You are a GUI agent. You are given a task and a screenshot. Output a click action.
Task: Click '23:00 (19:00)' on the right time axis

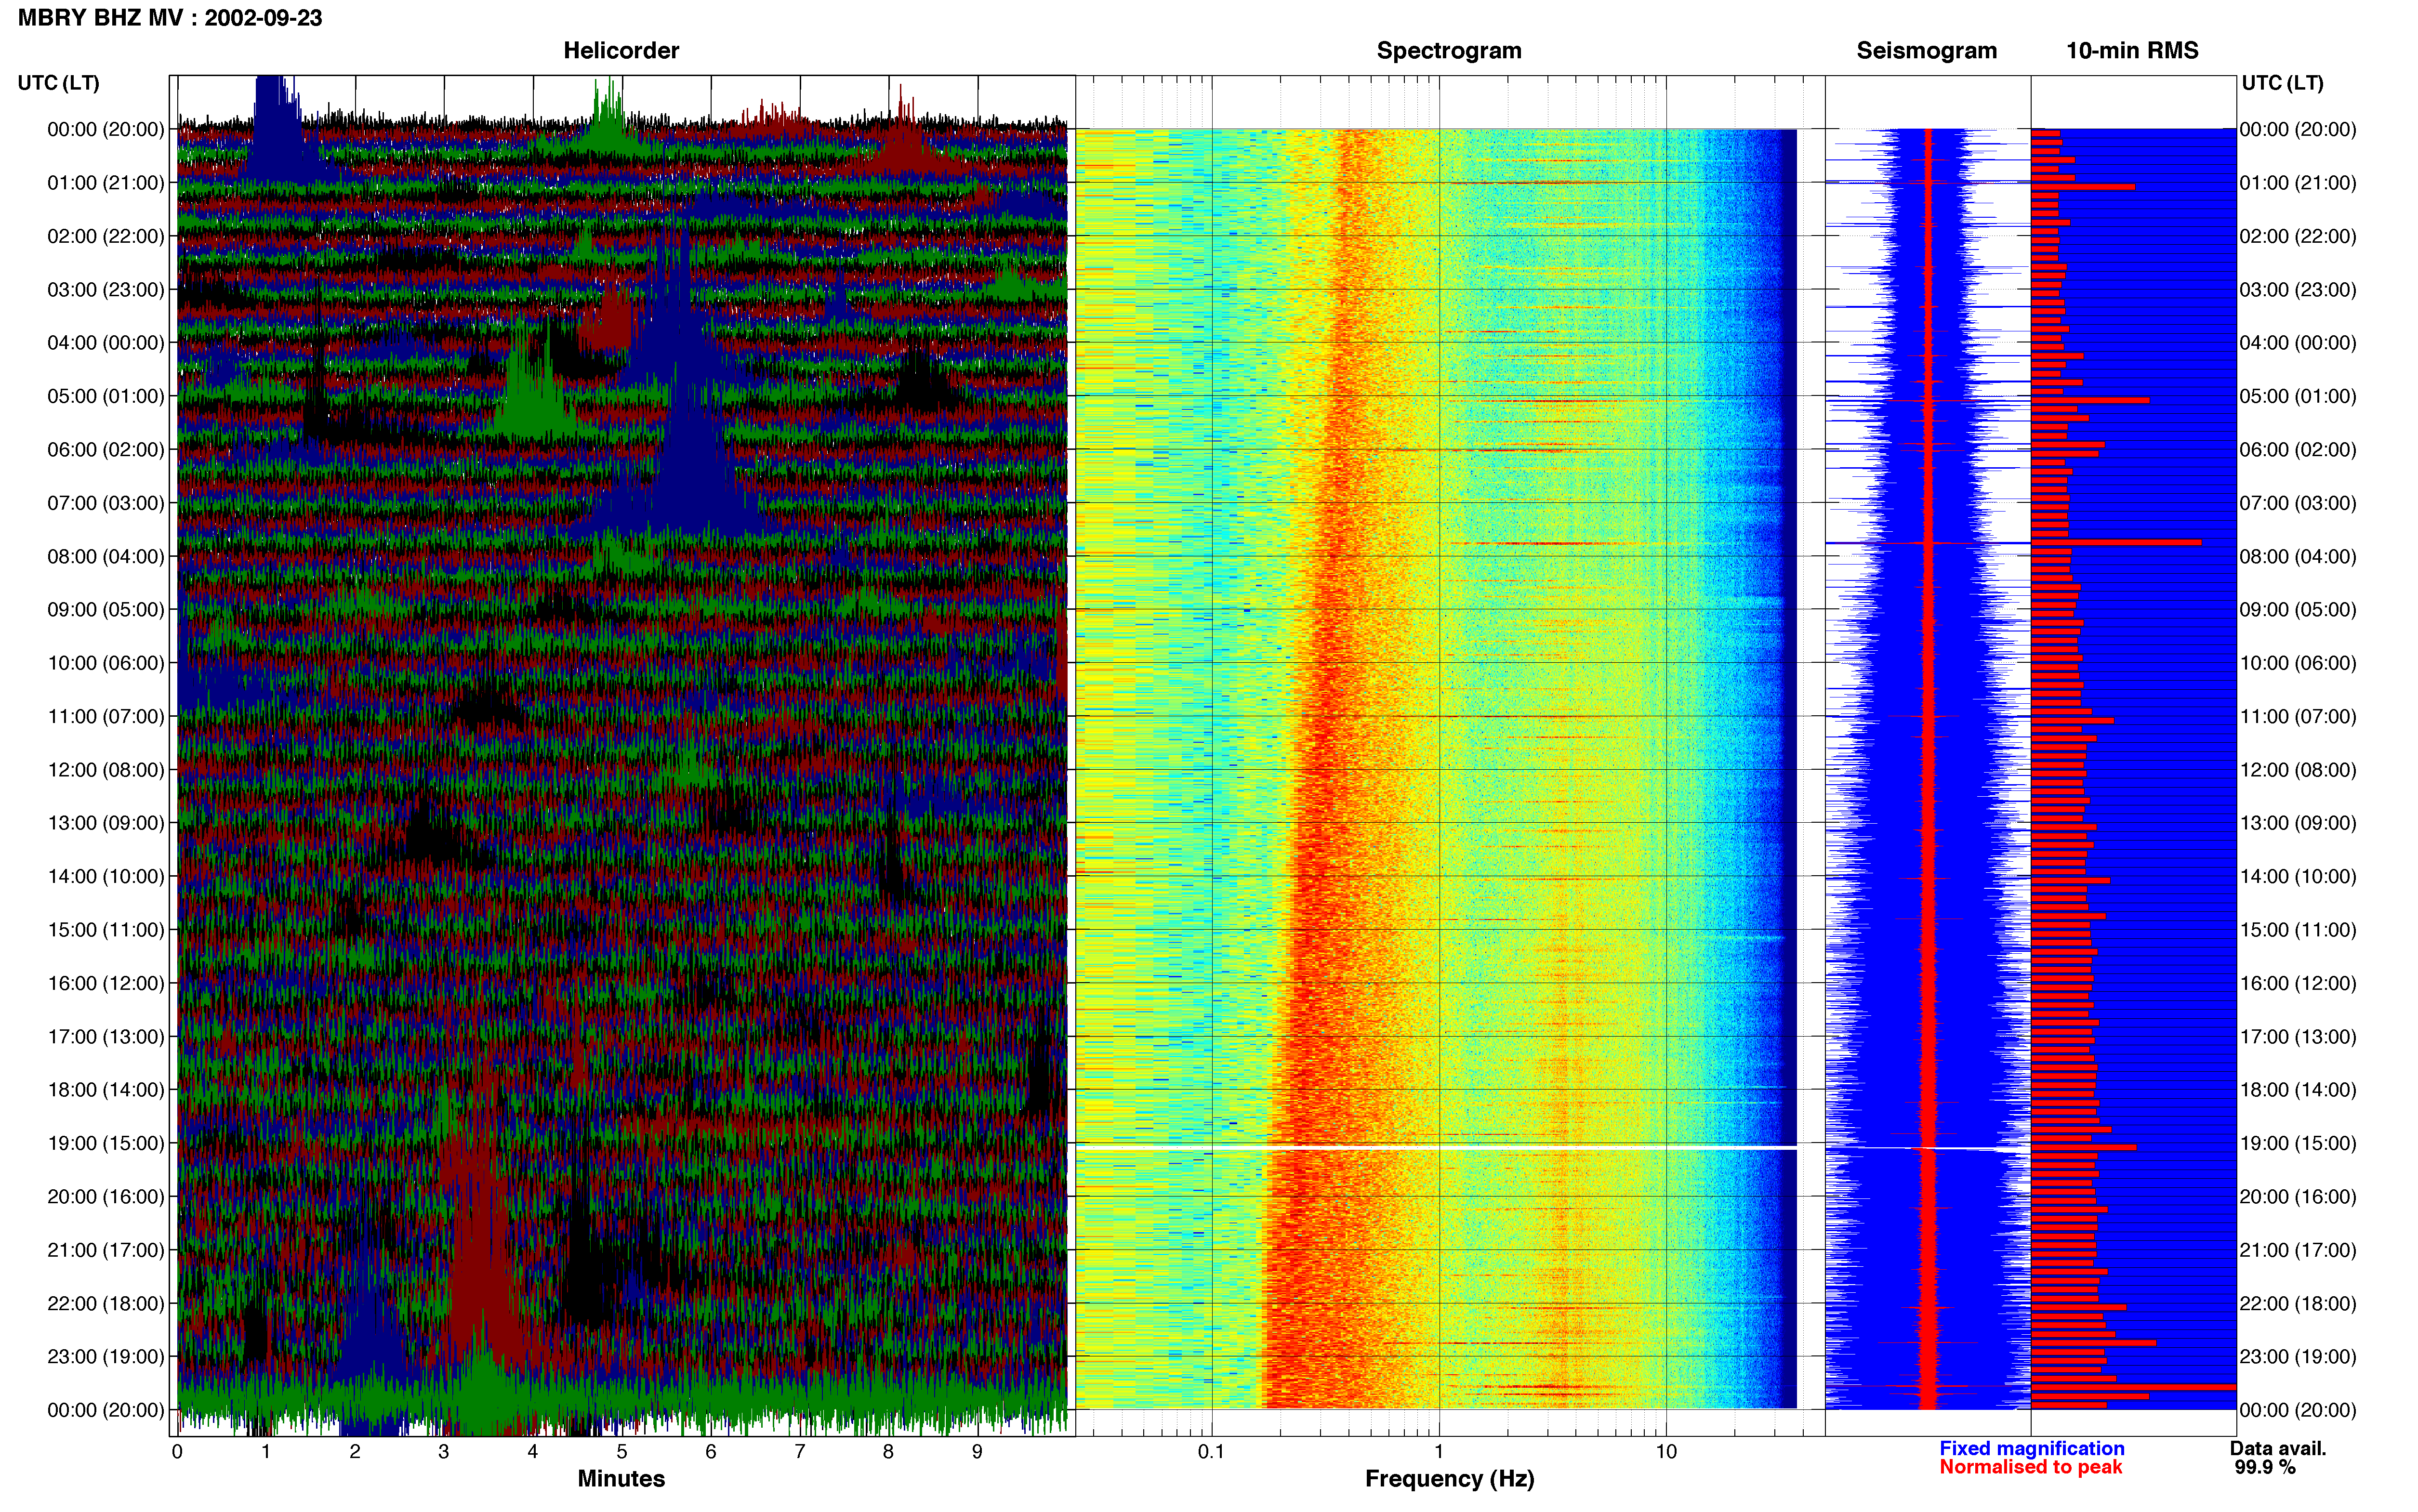pyautogui.click(x=2298, y=1357)
